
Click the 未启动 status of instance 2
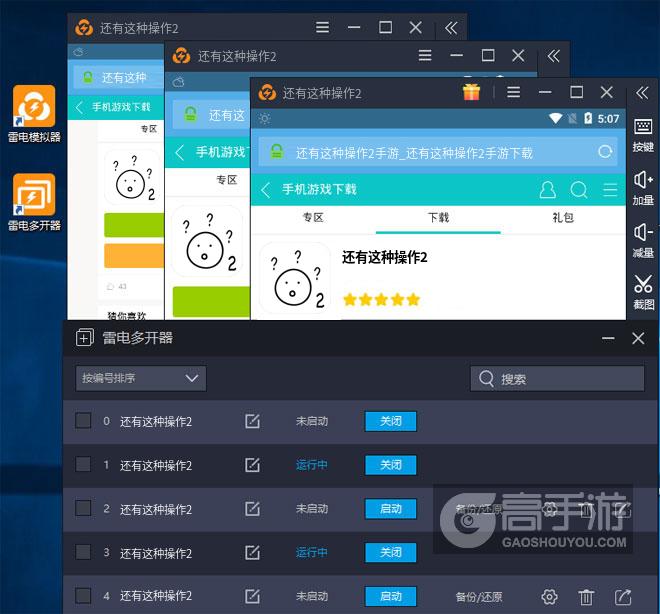311,509
